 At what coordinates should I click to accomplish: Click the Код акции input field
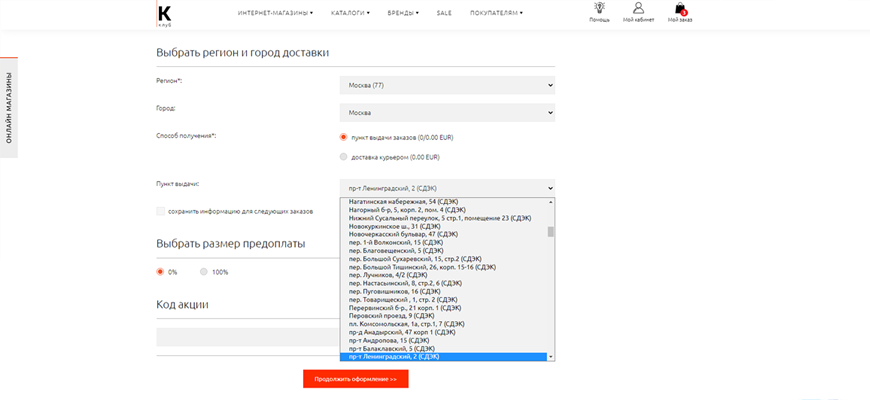click(x=248, y=337)
